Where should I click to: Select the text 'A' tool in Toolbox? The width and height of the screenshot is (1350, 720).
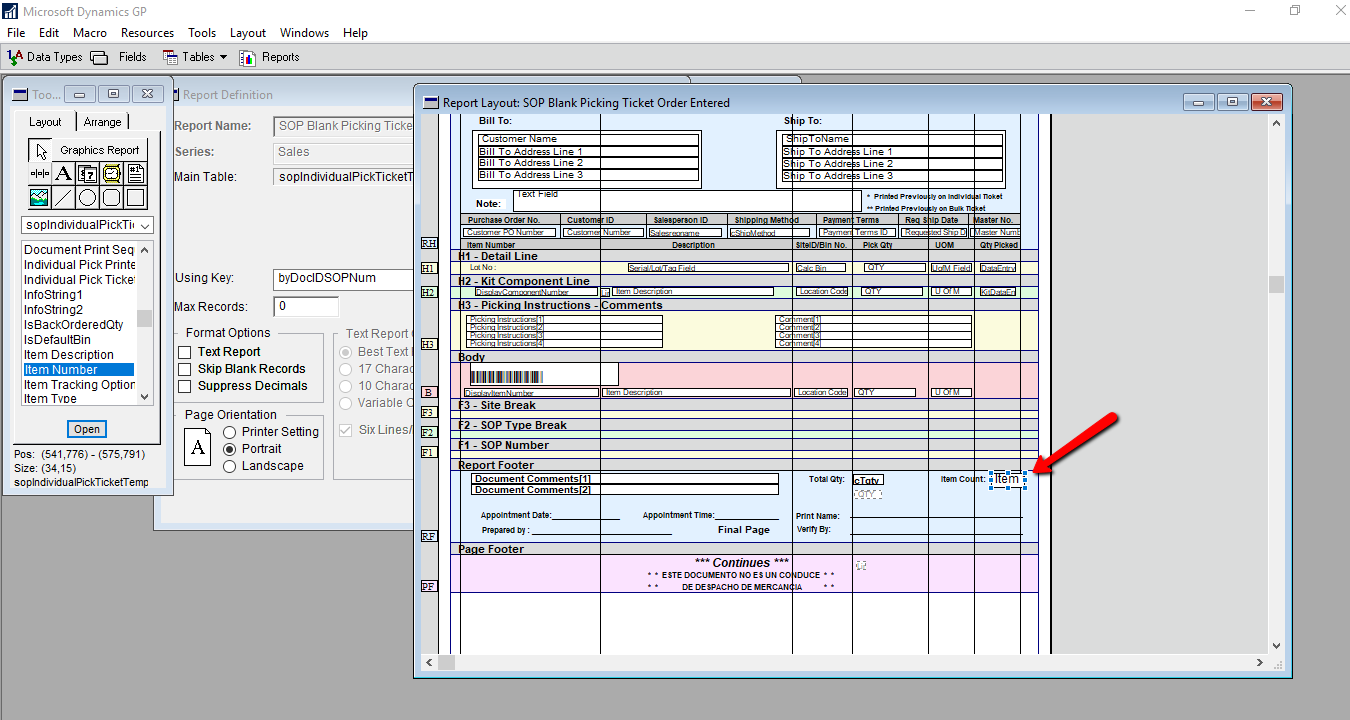click(x=64, y=173)
